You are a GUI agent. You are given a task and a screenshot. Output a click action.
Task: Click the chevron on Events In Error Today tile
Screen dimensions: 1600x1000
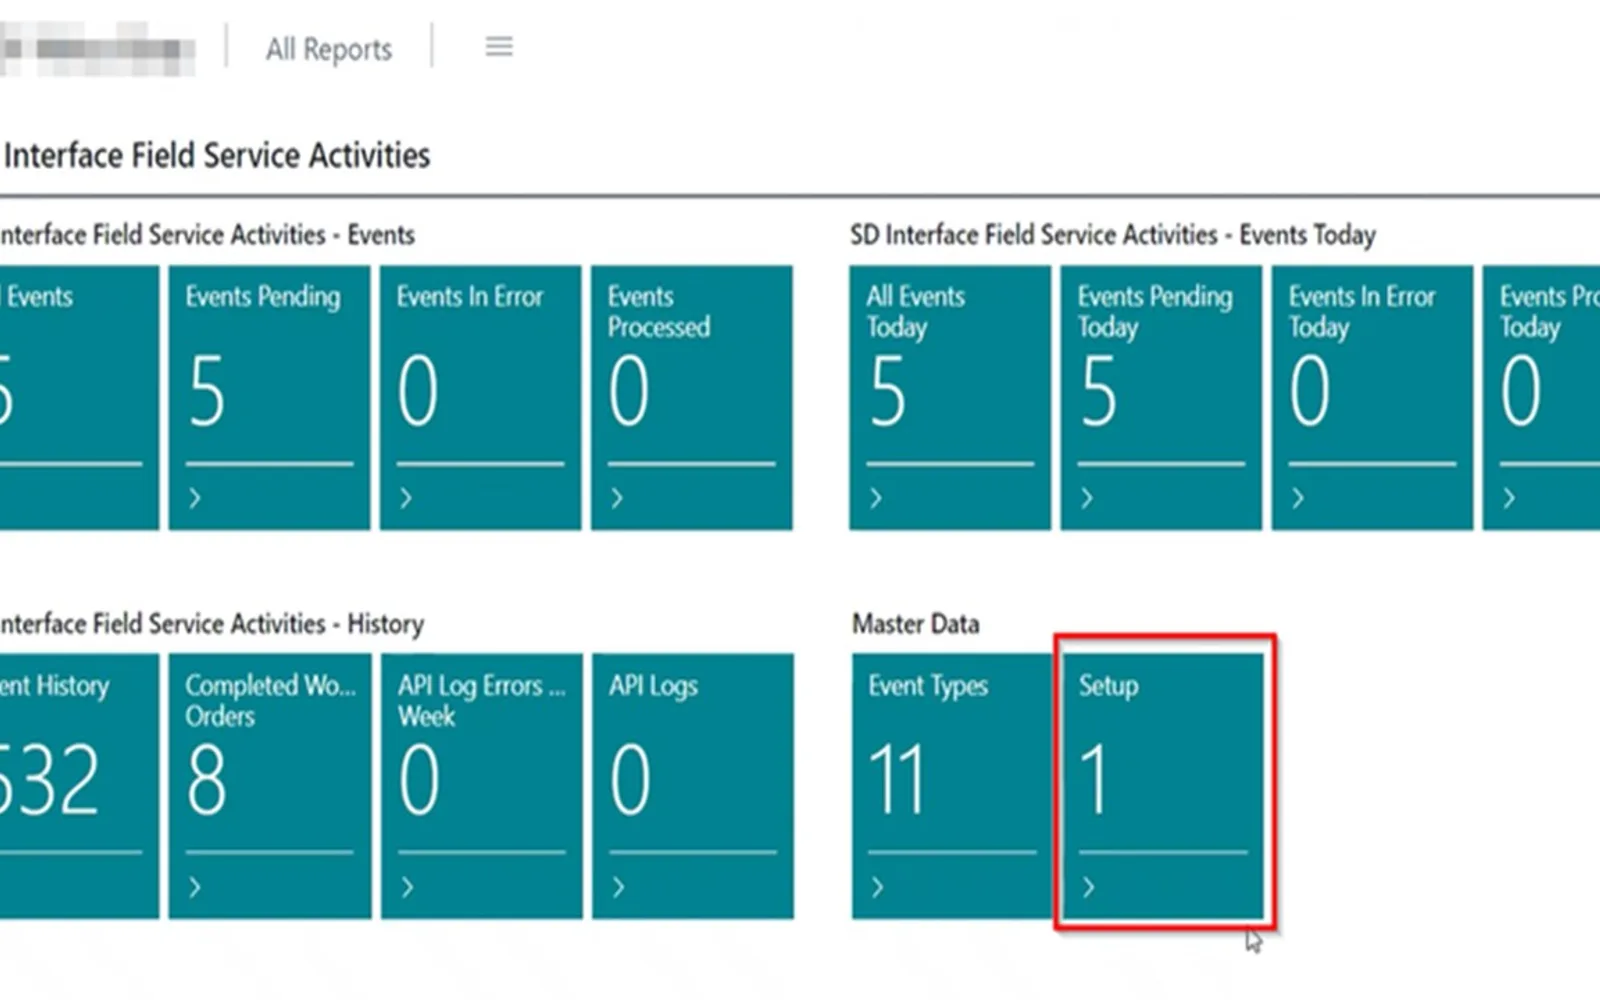tap(1298, 498)
